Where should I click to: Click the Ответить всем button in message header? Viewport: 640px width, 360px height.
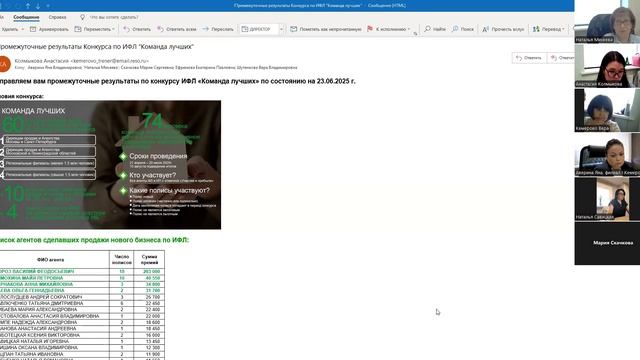(x=562, y=58)
